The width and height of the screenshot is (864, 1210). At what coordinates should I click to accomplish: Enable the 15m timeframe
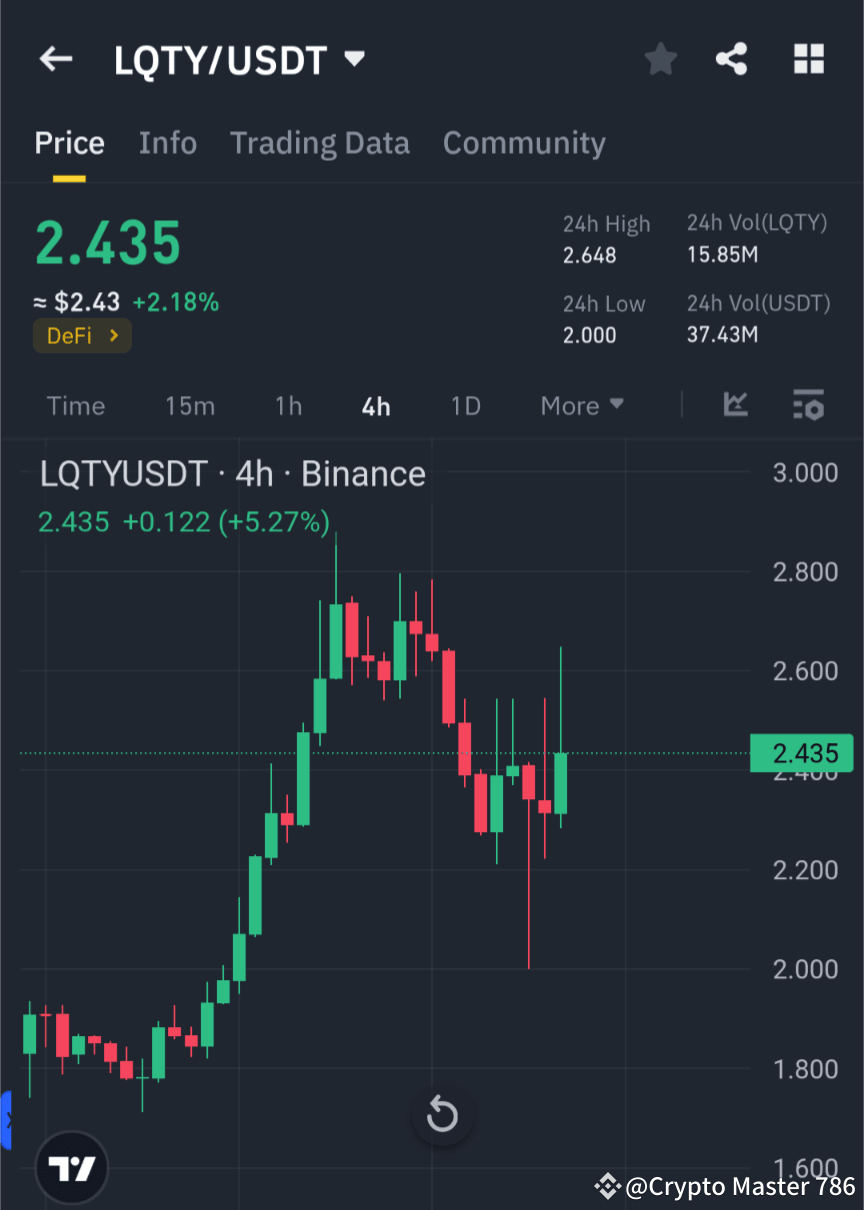pos(190,406)
